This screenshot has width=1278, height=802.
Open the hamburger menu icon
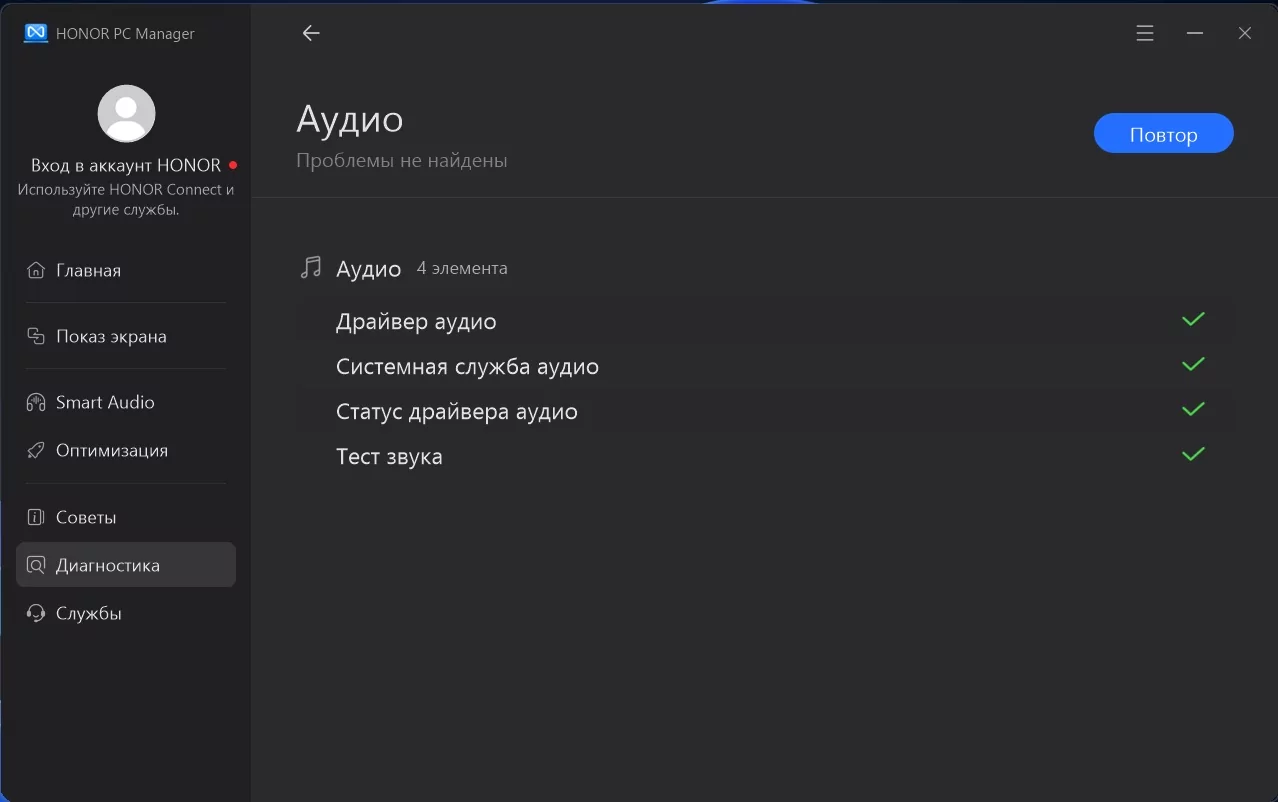coord(1145,33)
